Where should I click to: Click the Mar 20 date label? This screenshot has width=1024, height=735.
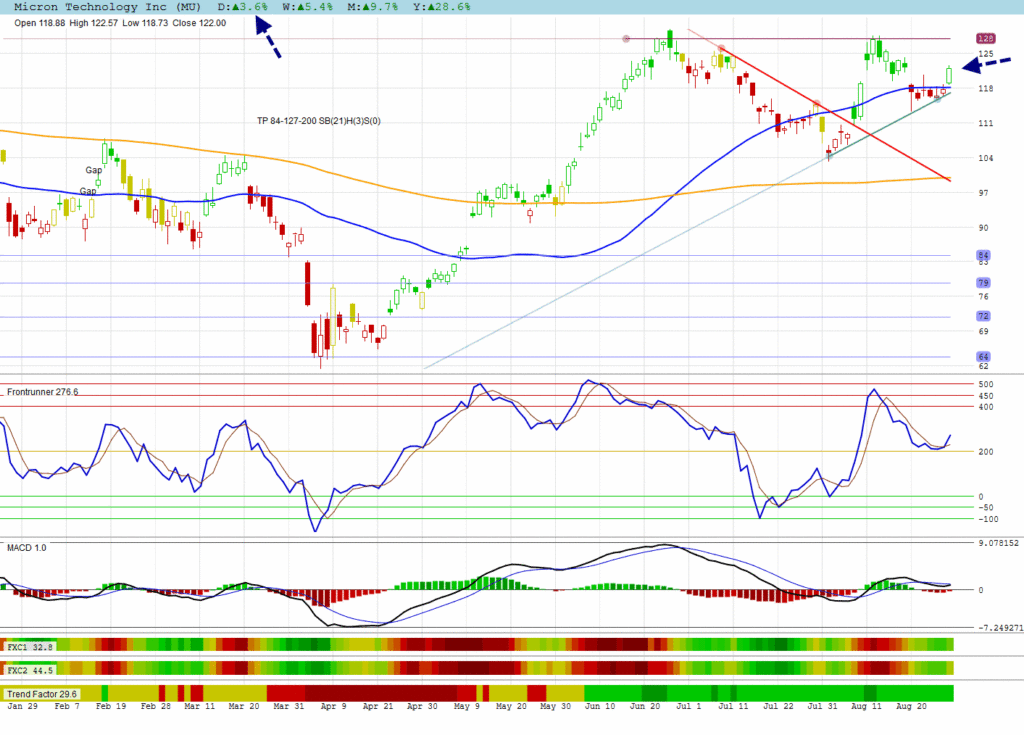point(244,706)
